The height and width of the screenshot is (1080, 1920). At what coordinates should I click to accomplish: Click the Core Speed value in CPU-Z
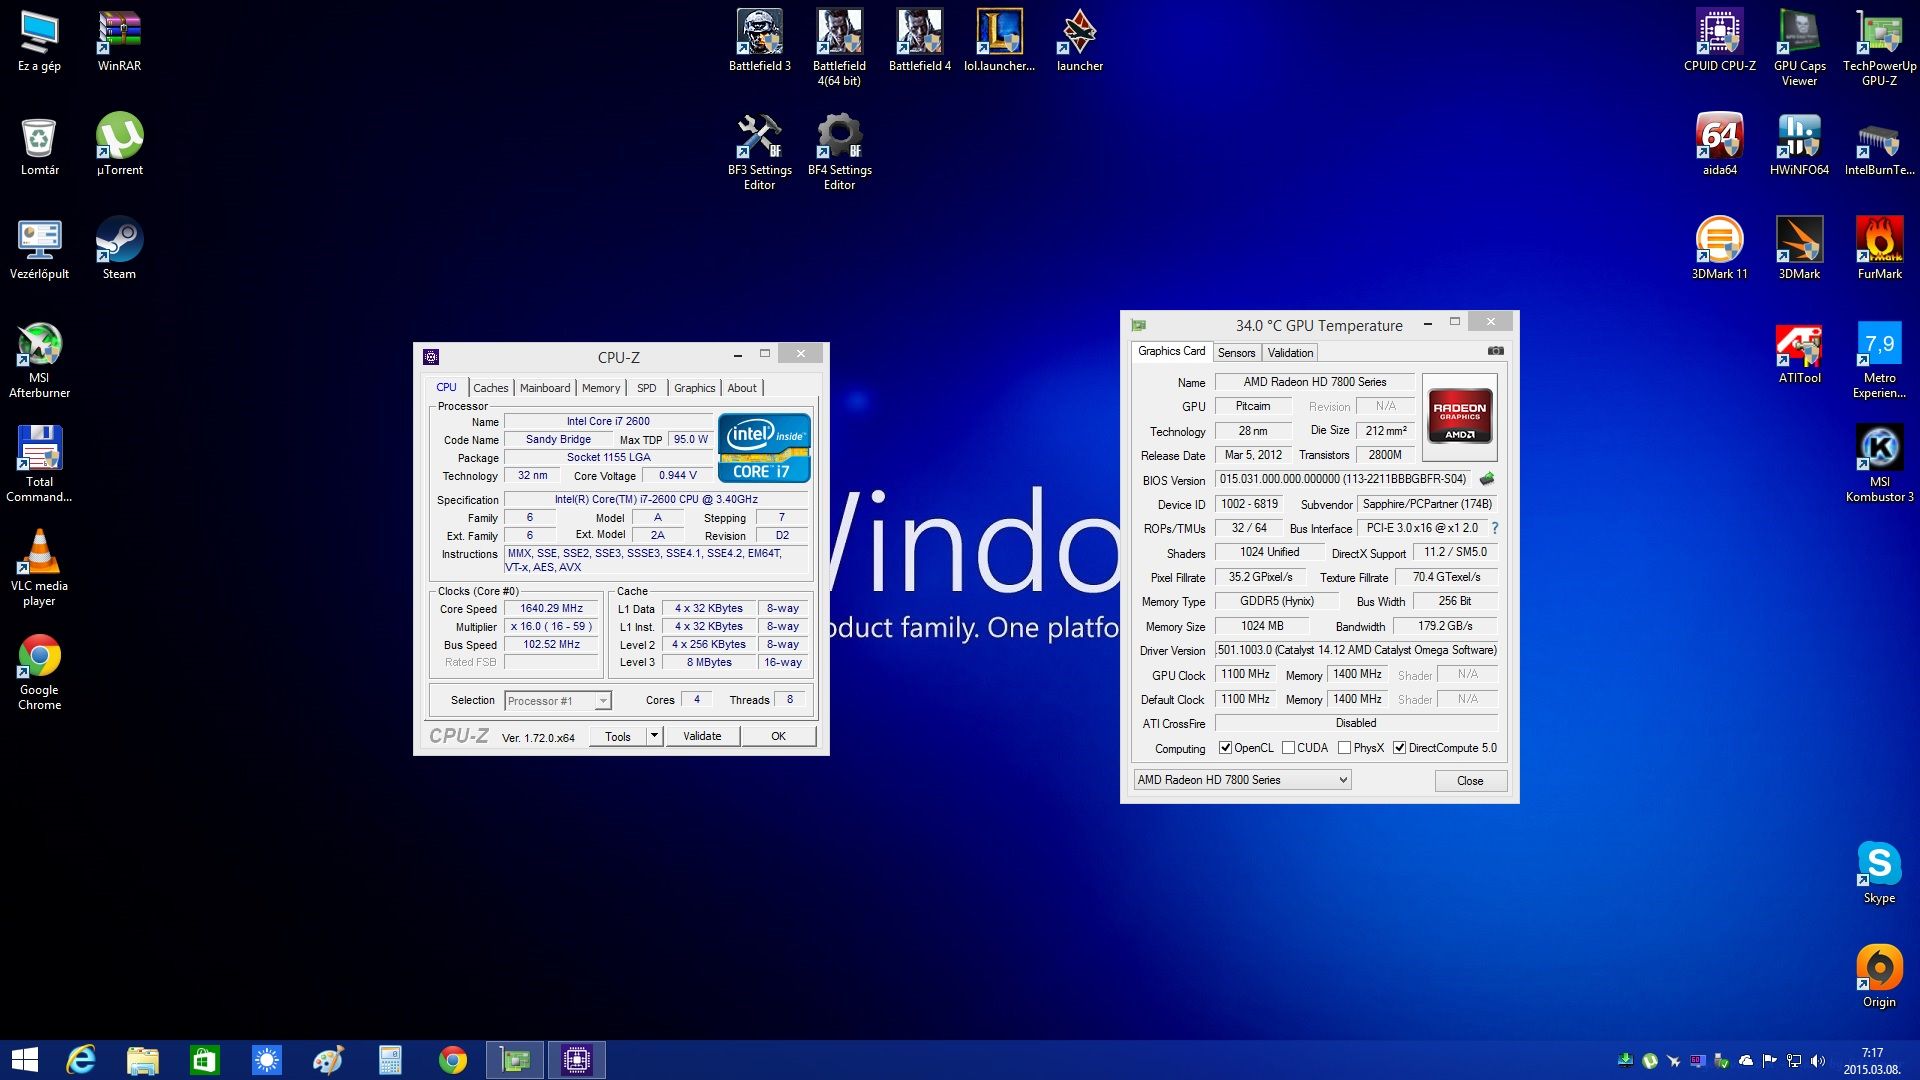click(552, 608)
